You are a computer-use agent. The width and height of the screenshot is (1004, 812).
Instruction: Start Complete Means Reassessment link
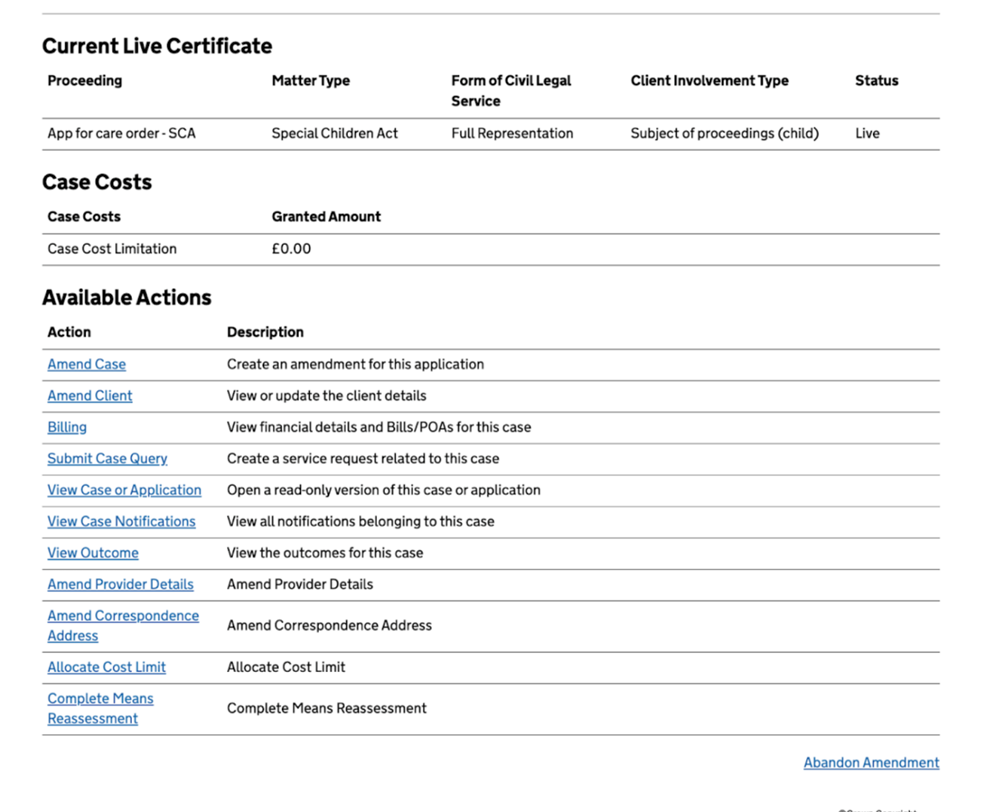tap(100, 699)
